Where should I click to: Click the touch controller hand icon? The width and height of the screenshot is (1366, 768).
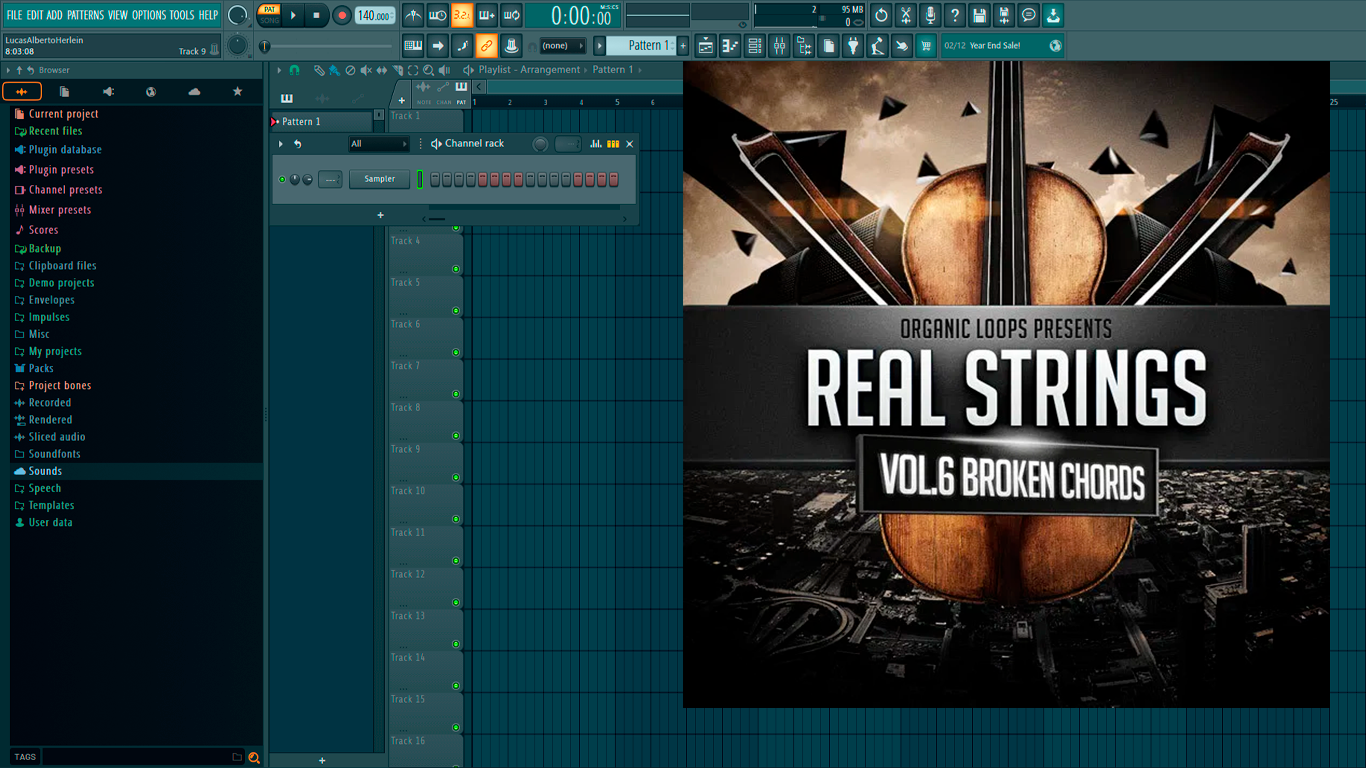[902, 45]
